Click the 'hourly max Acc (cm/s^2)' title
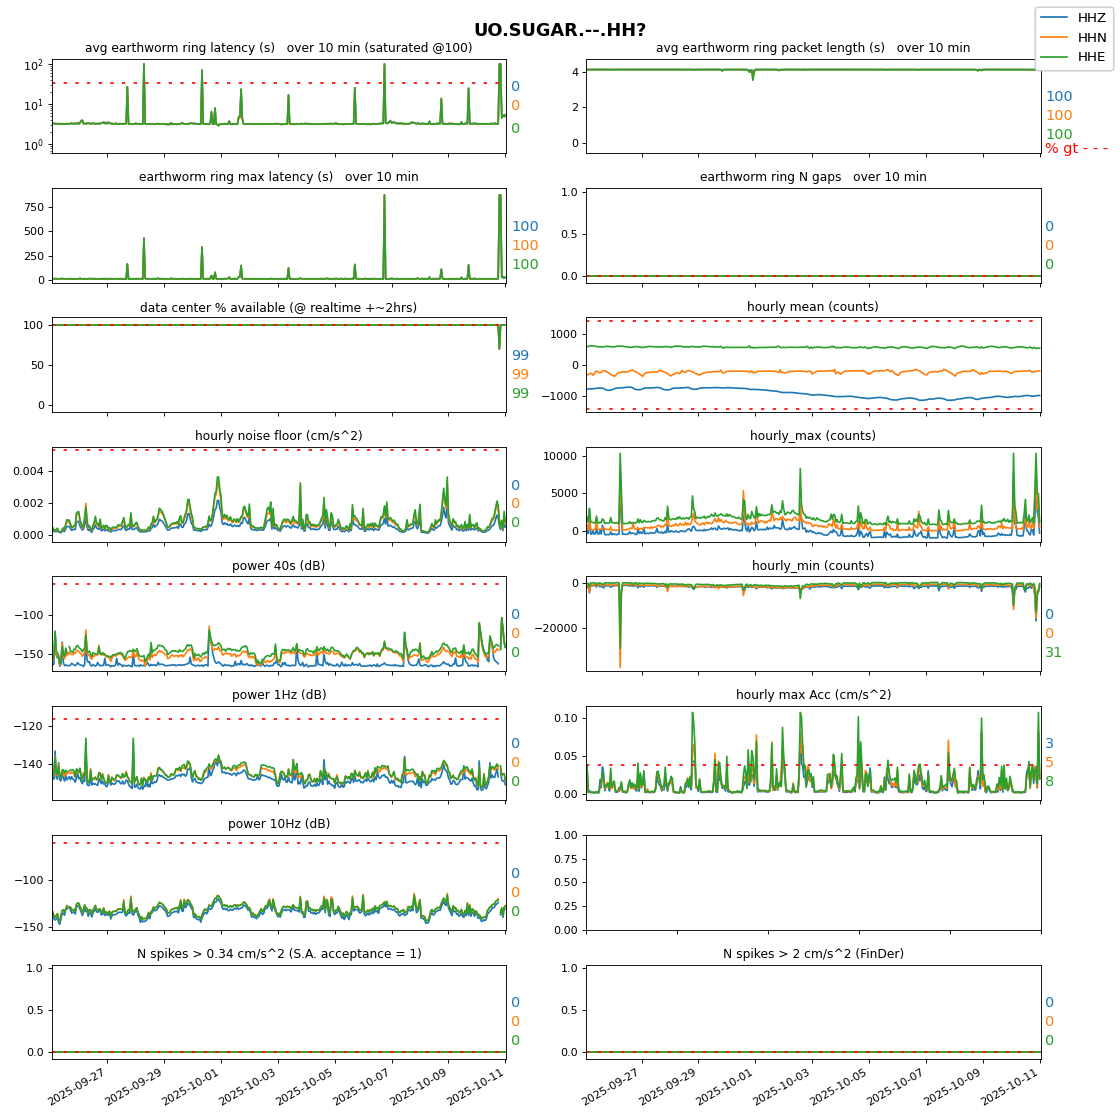Screen dimensions: 1120x1120 click(x=813, y=695)
